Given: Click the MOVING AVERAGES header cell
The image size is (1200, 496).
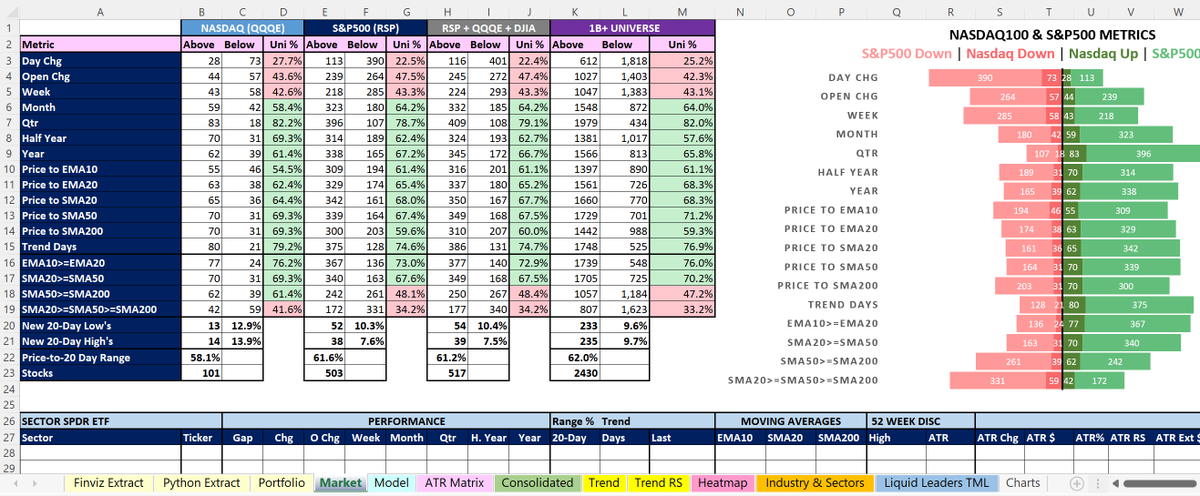Looking at the screenshot, I should 790,421.
